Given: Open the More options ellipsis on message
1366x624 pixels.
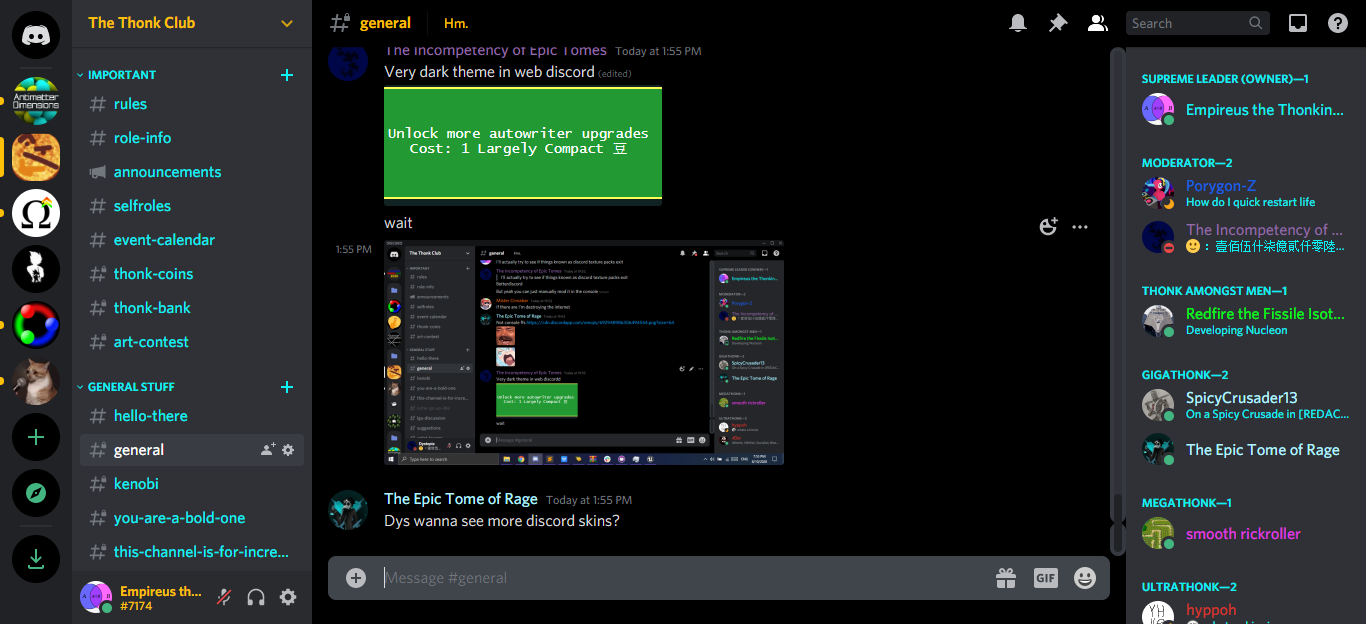Looking at the screenshot, I should 1080,227.
